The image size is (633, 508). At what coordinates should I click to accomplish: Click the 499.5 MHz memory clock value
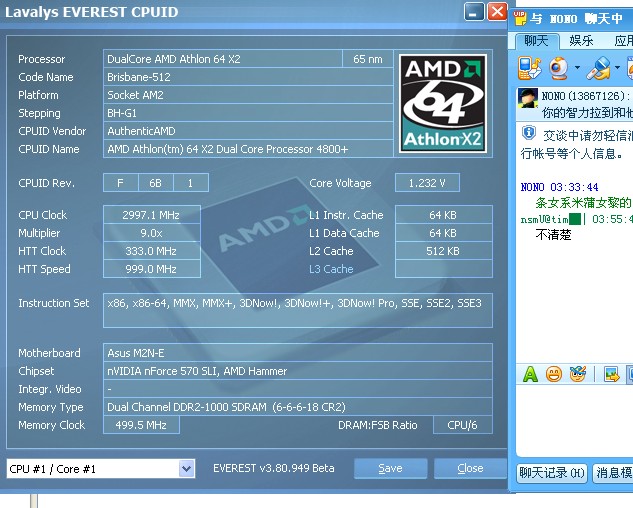(141, 425)
